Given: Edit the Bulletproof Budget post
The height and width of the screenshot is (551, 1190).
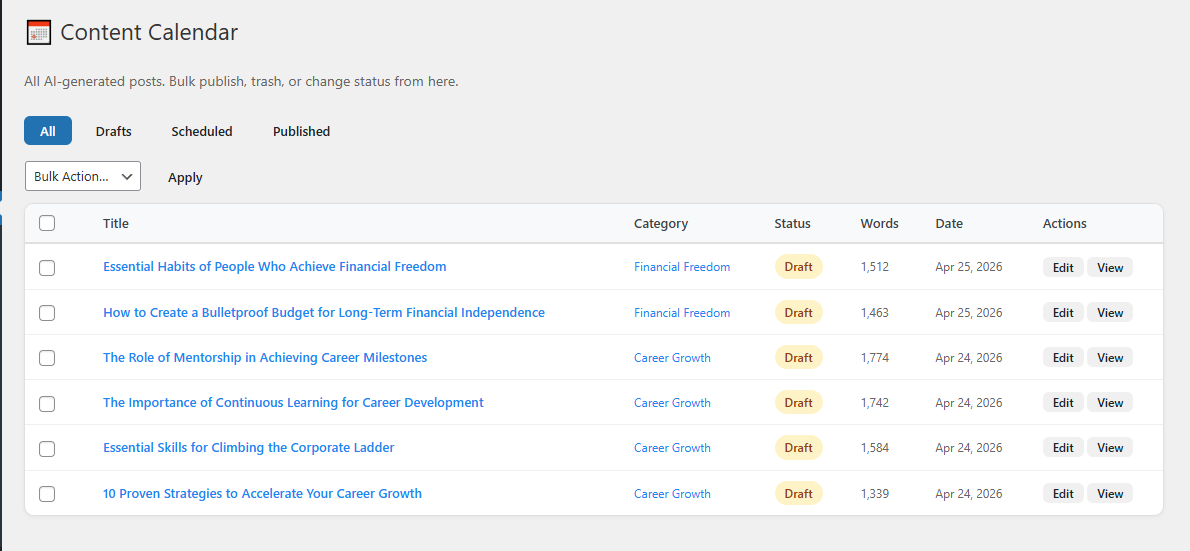Looking at the screenshot, I should click(1063, 313).
